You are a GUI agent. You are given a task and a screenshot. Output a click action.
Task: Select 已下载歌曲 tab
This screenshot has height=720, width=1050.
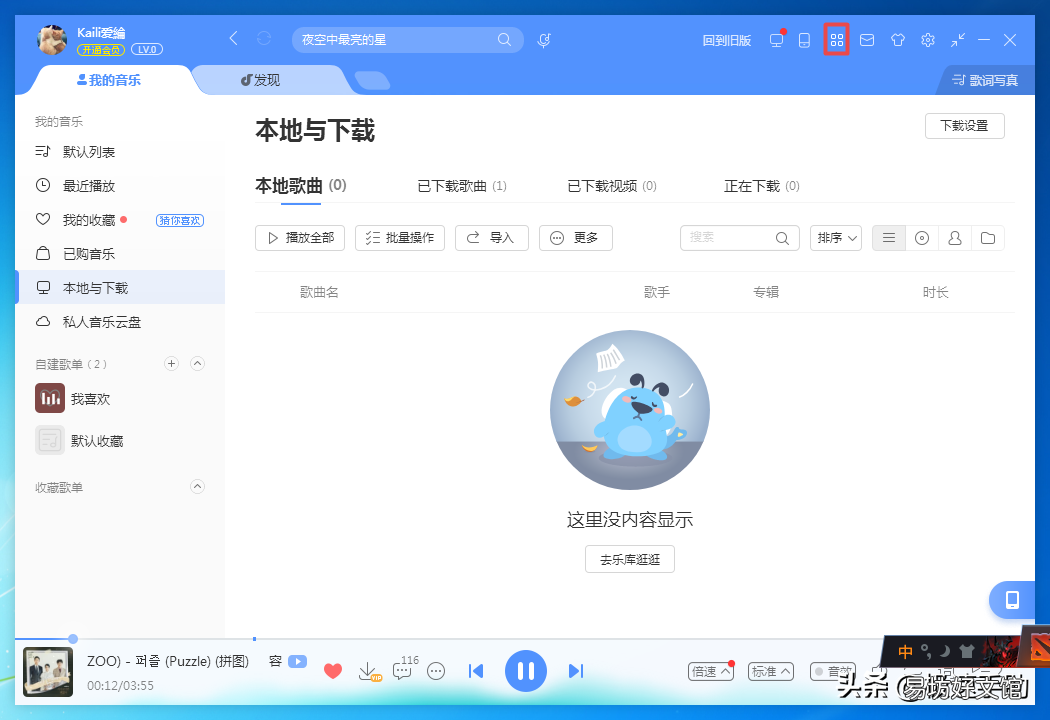[462, 186]
